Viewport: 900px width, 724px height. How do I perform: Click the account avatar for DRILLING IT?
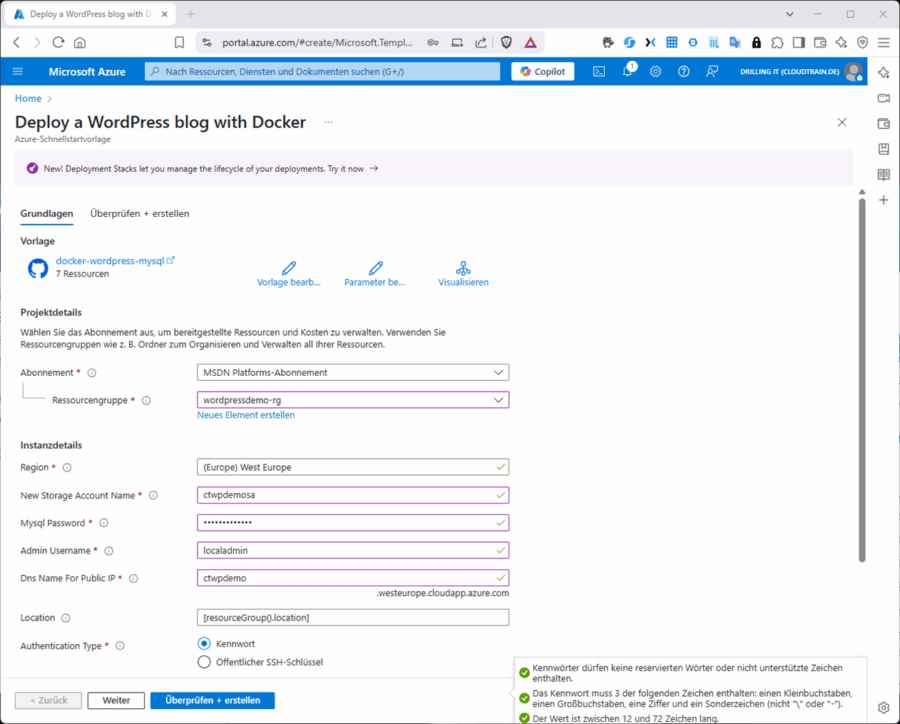click(854, 72)
